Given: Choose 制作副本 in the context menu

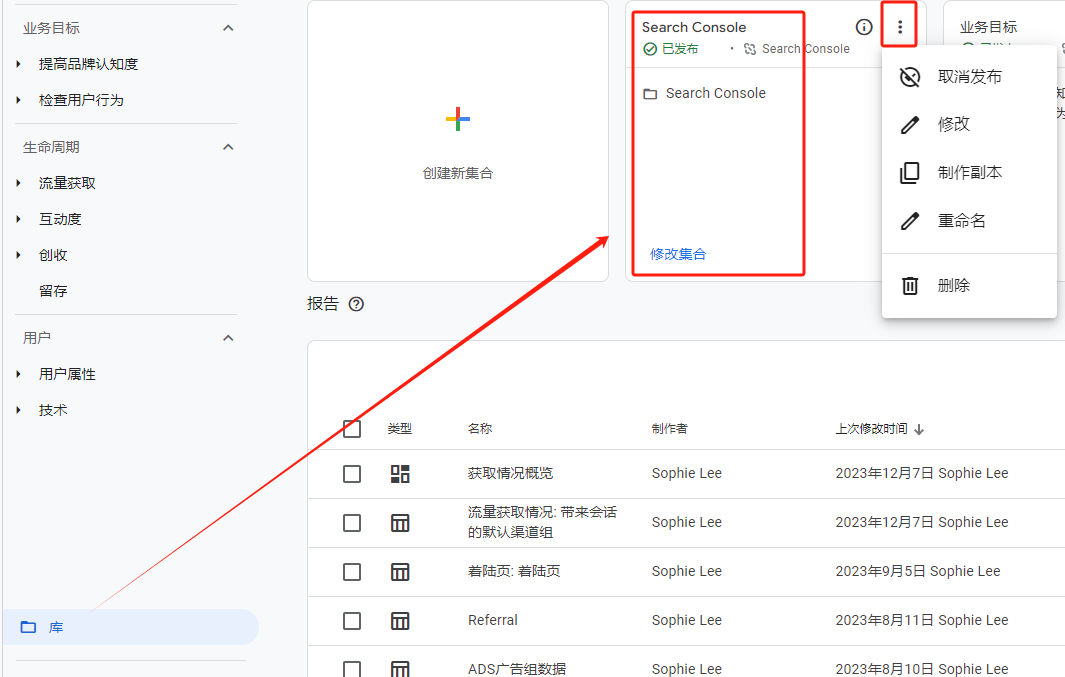Looking at the screenshot, I should (x=969, y=172).
